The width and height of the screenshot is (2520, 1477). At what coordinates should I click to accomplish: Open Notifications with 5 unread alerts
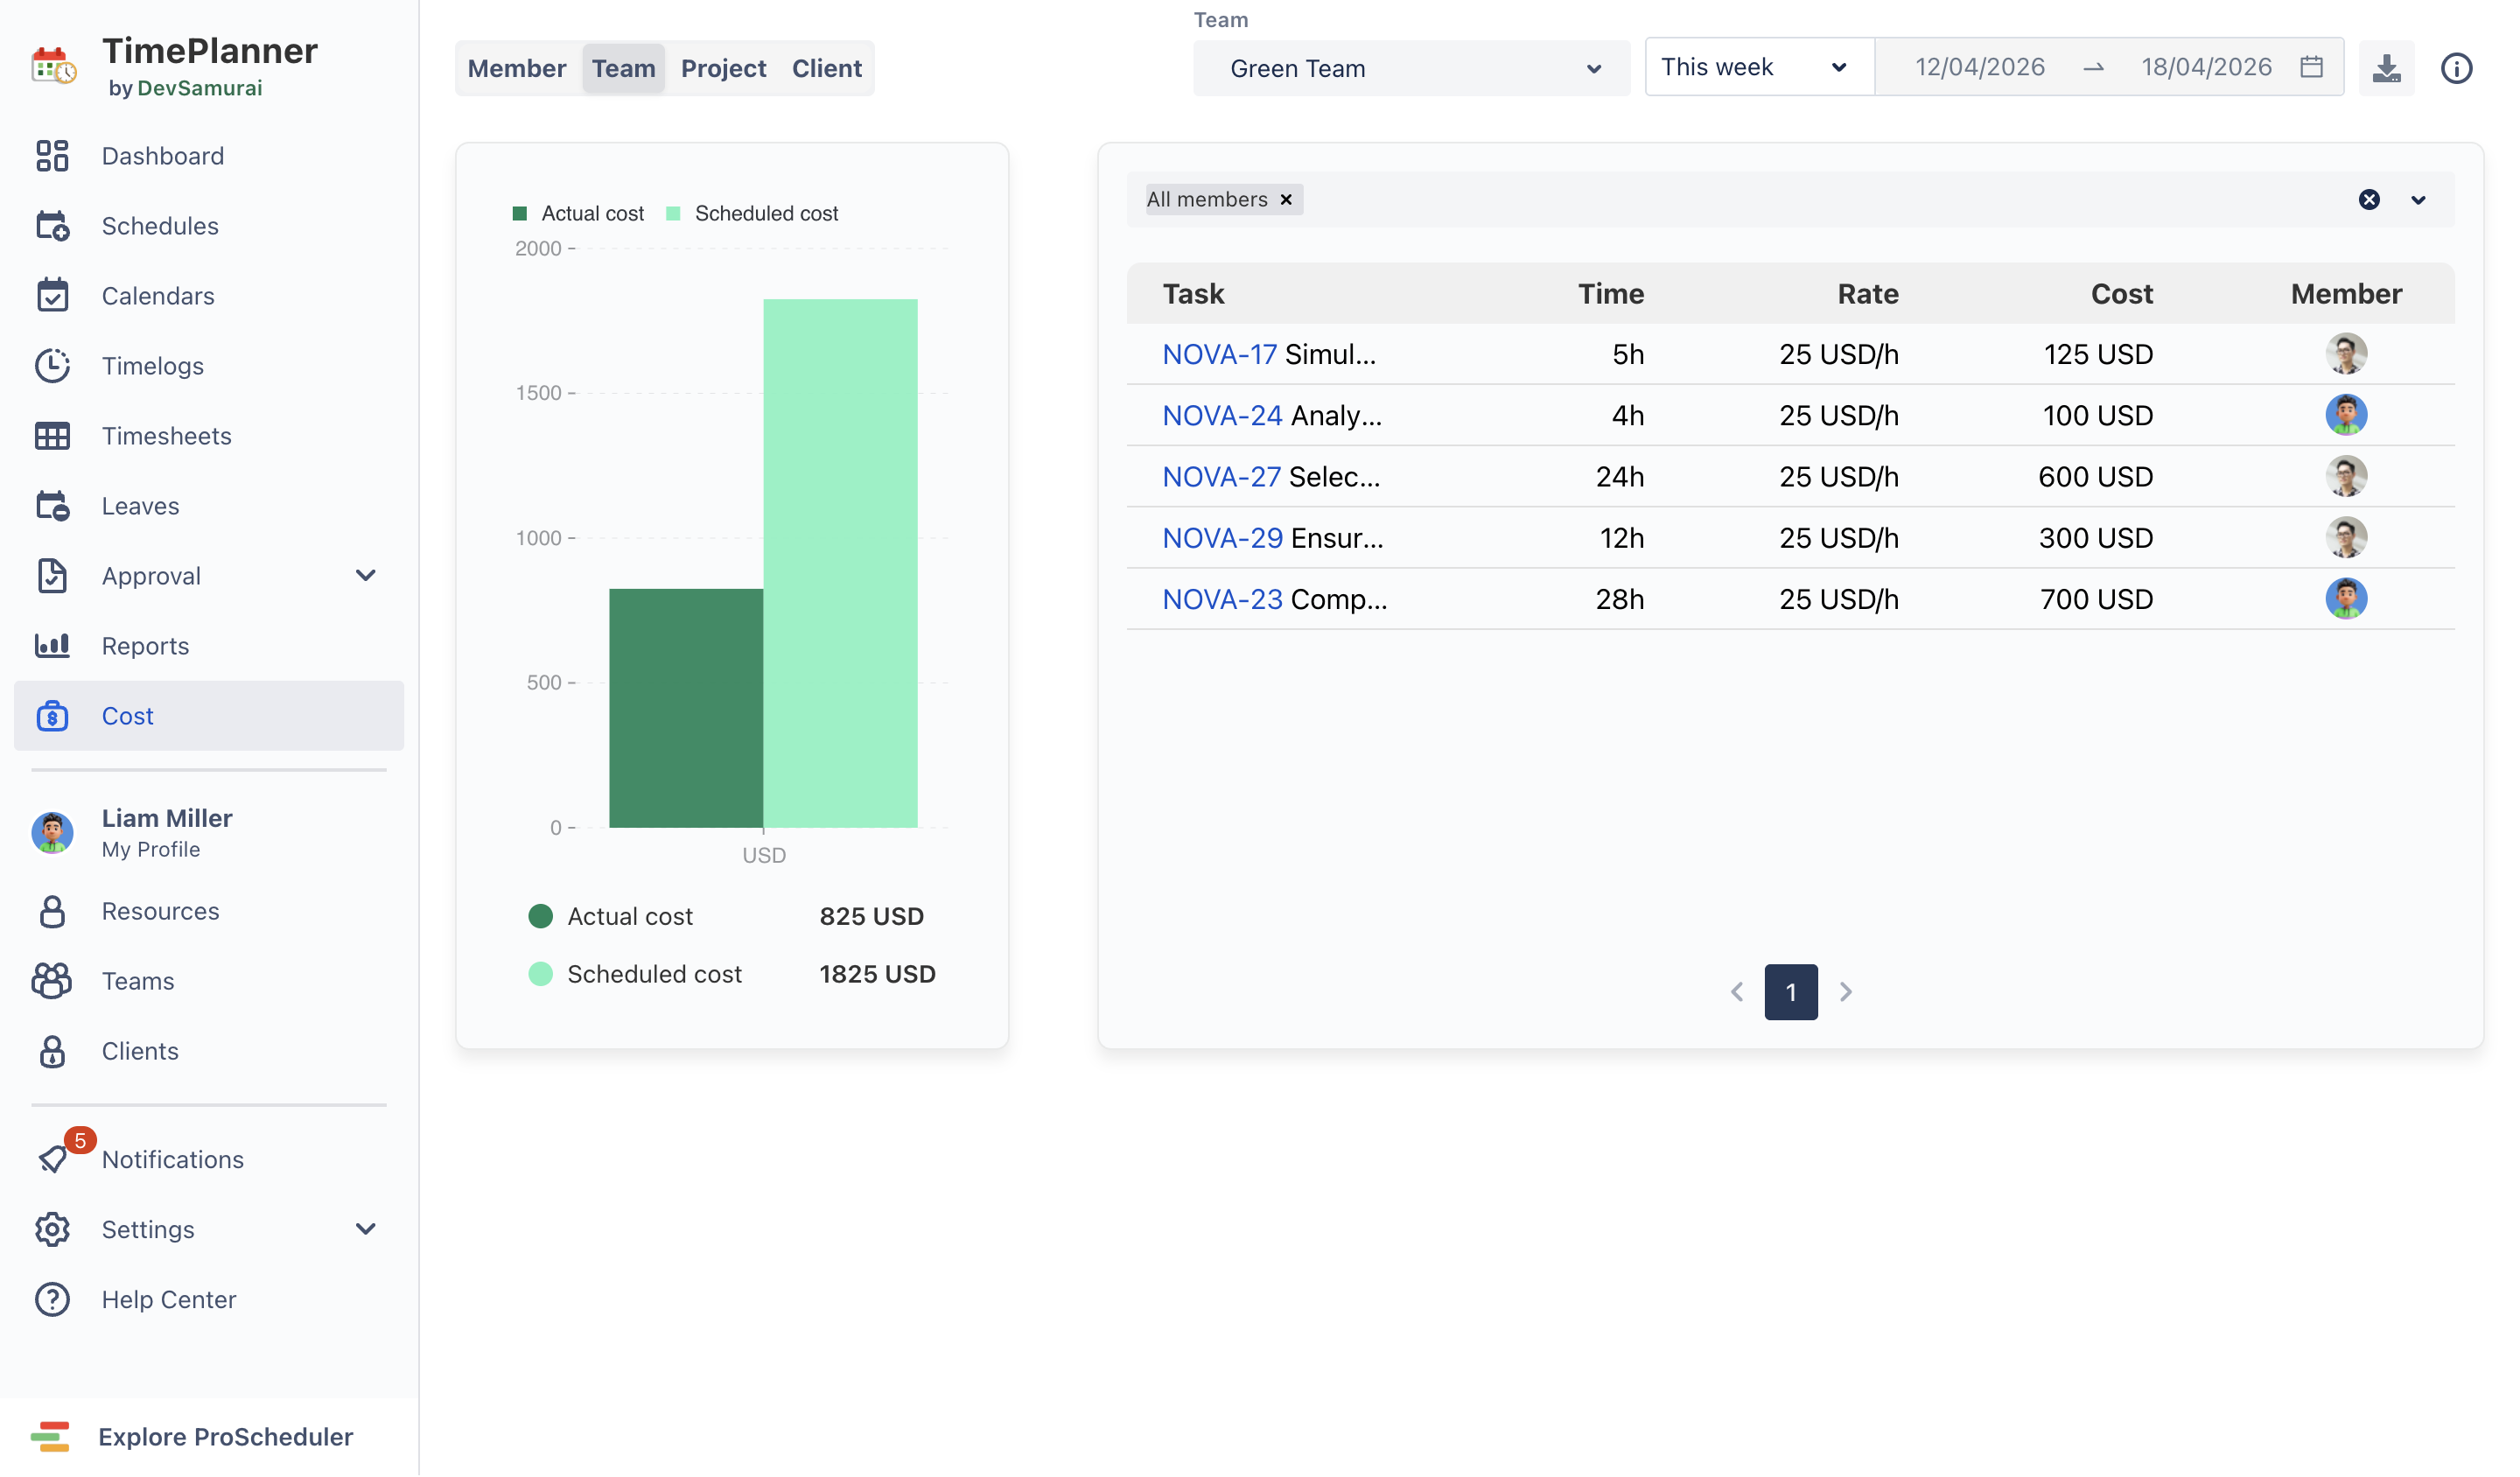click(172, 1159)
